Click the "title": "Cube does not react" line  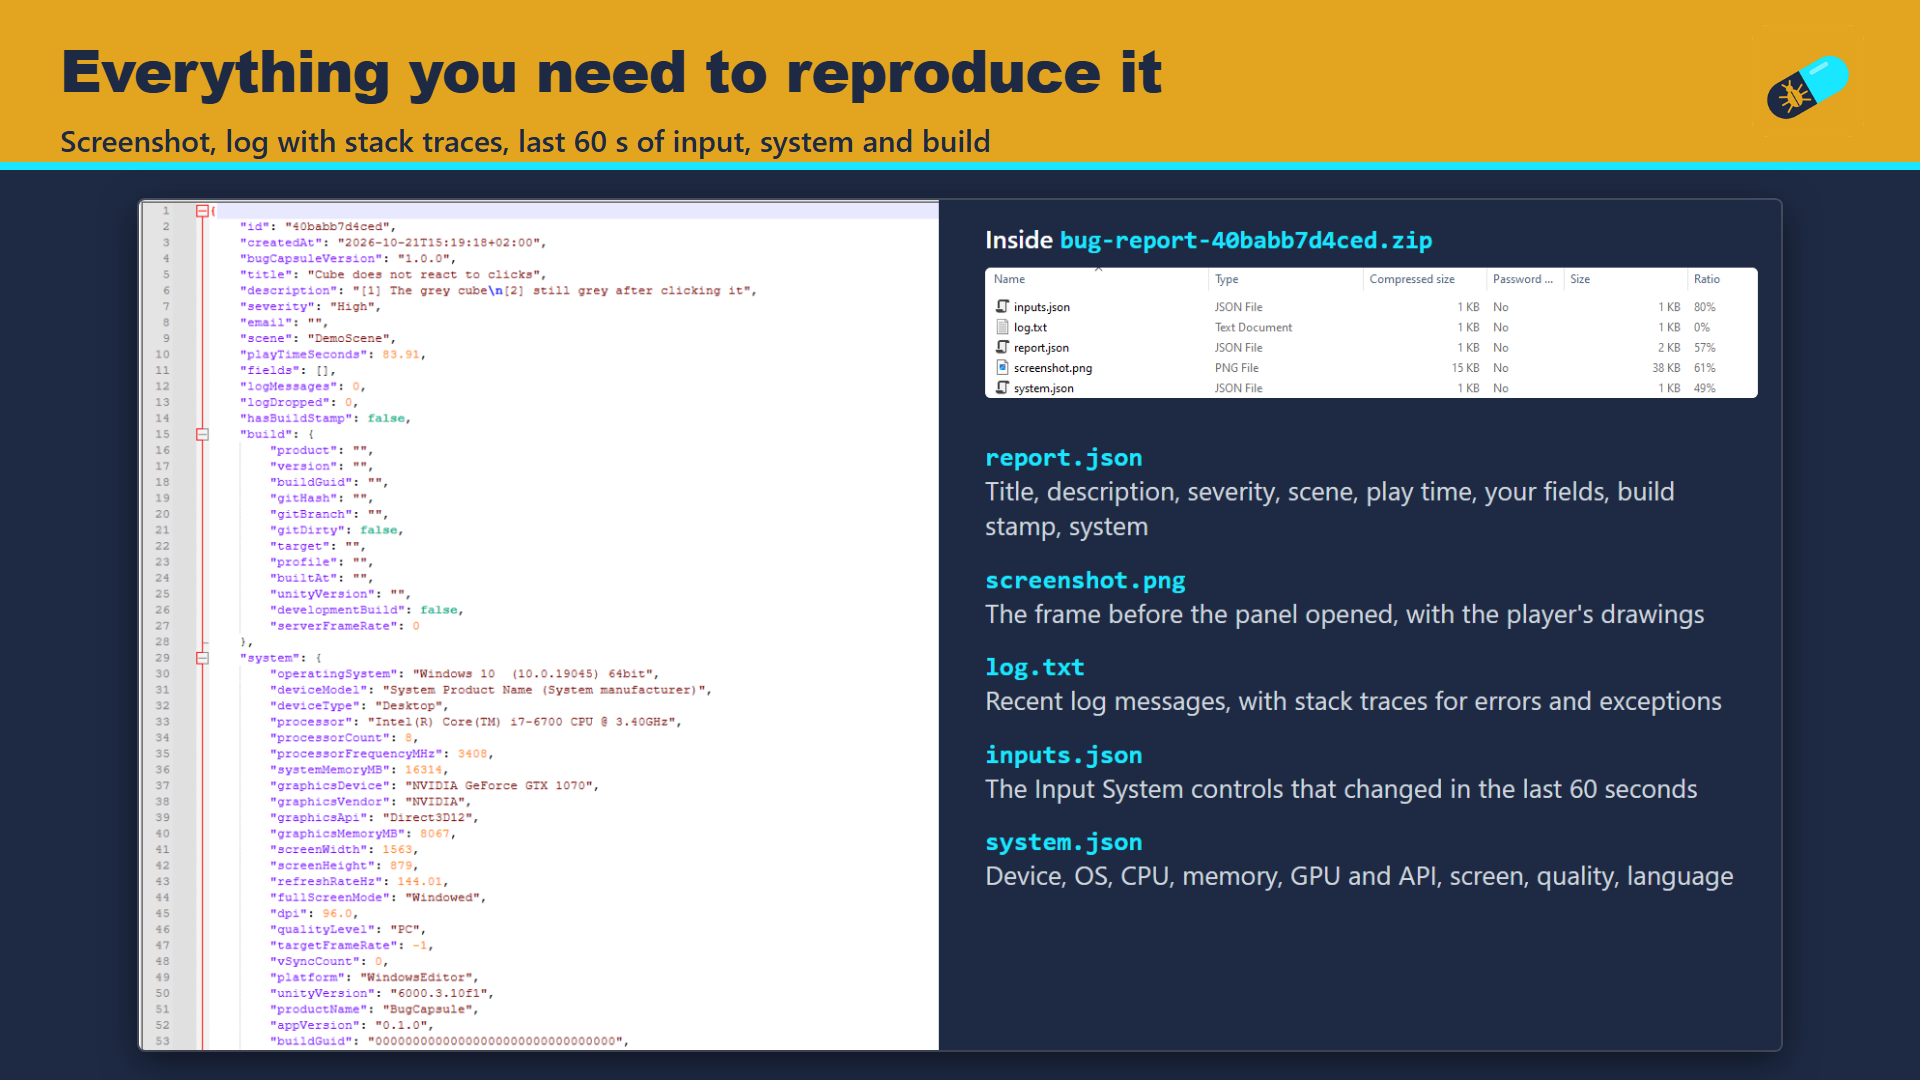393,274
